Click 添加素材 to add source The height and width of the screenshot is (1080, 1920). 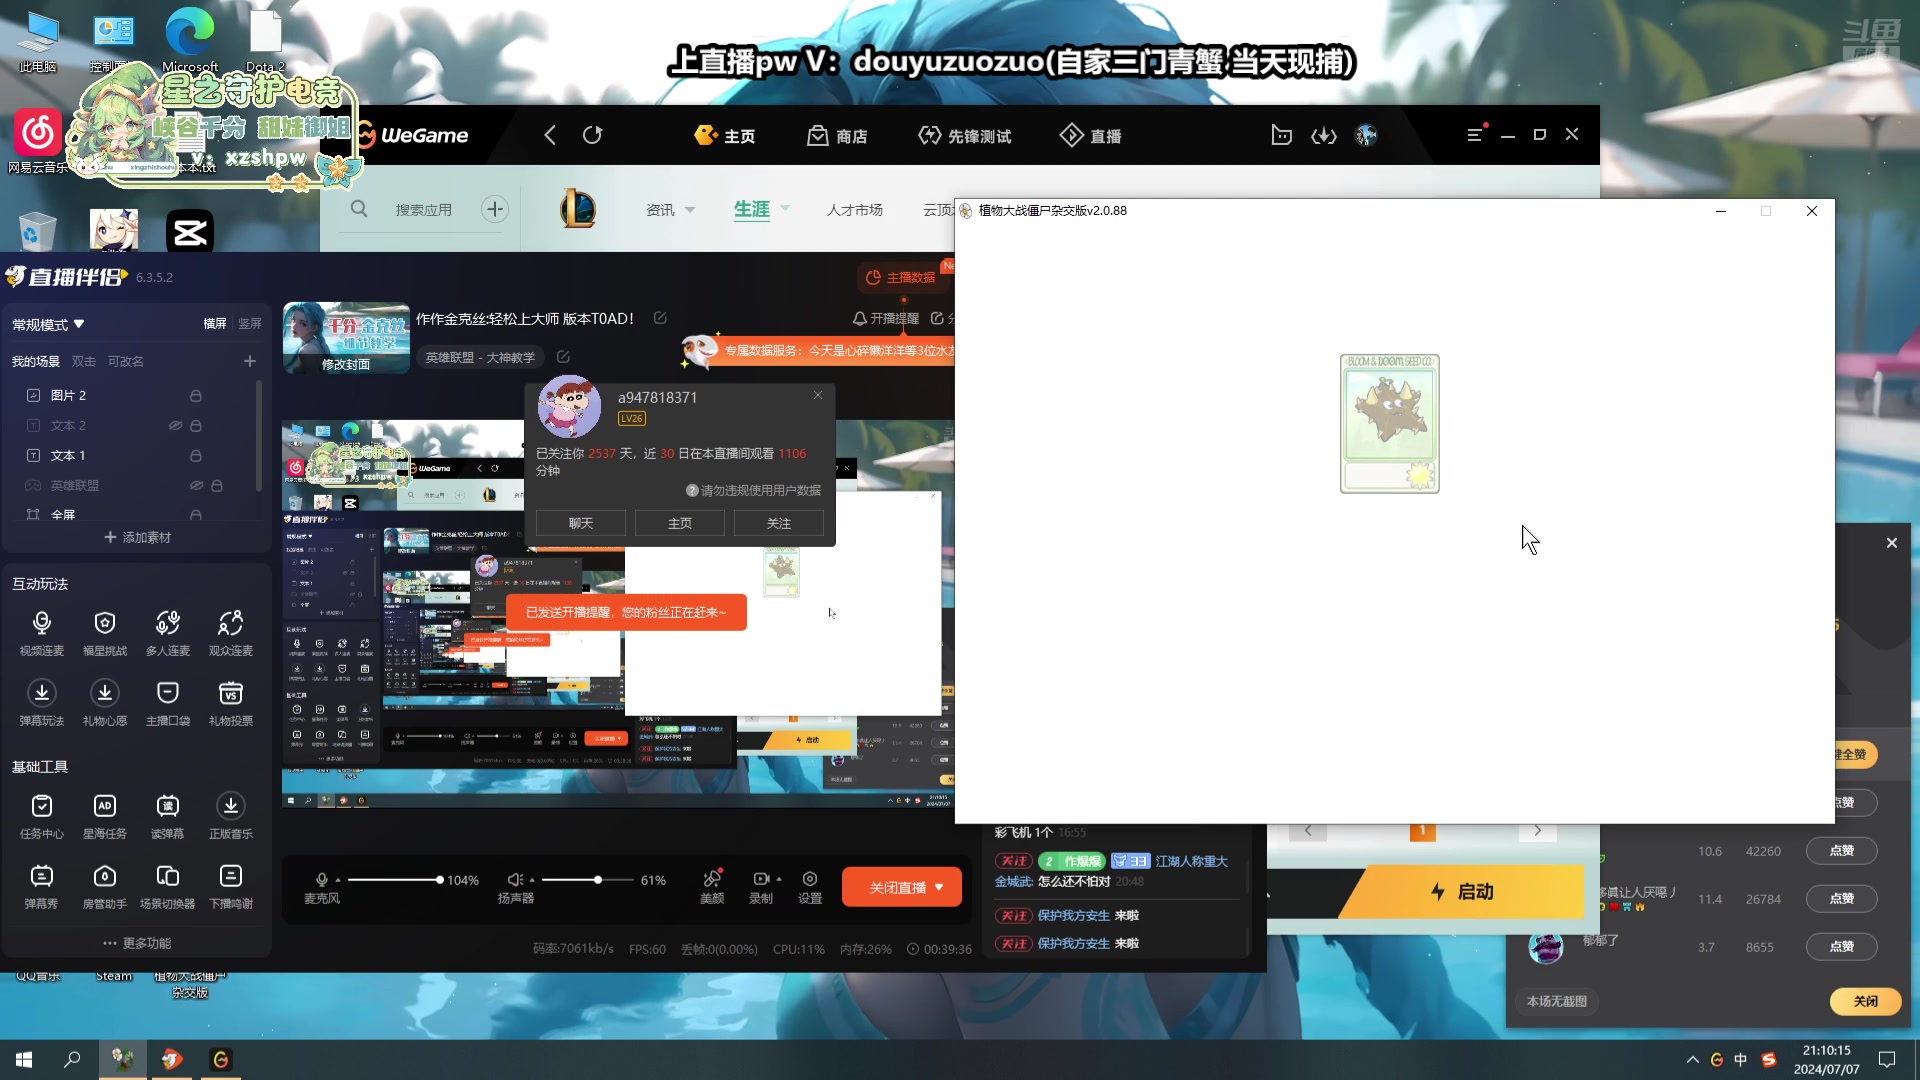[x=137, y=537]
